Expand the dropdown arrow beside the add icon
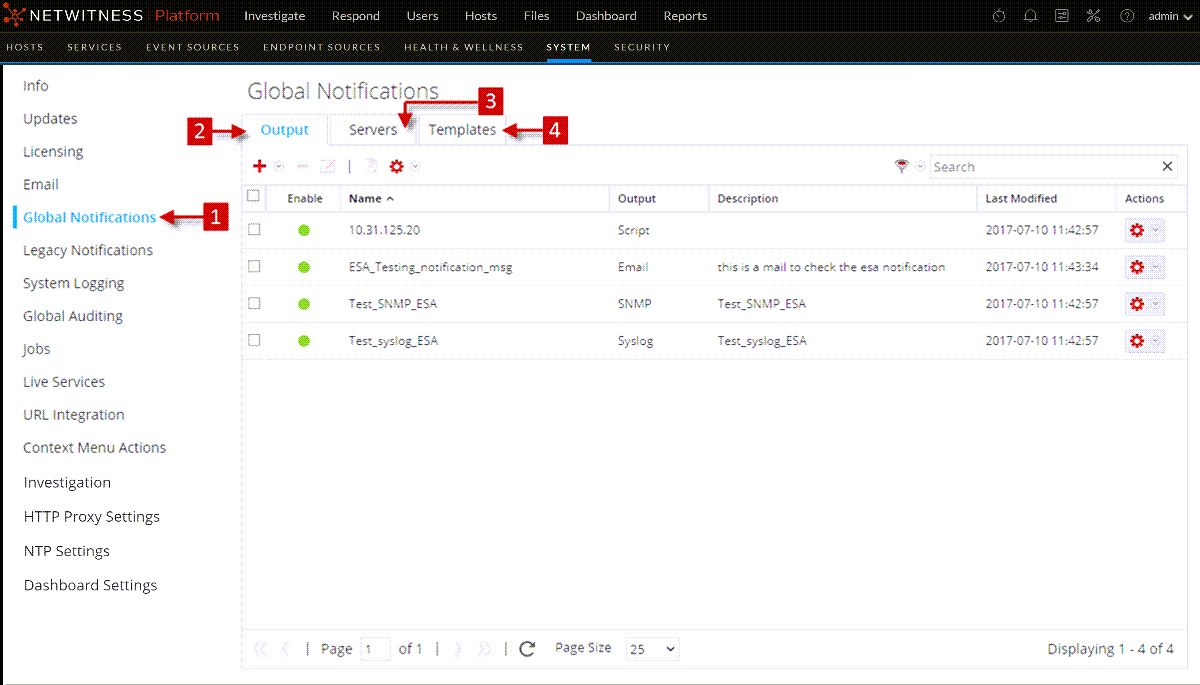The height and width of the screenshot is (685, 1200). point(279,167)
